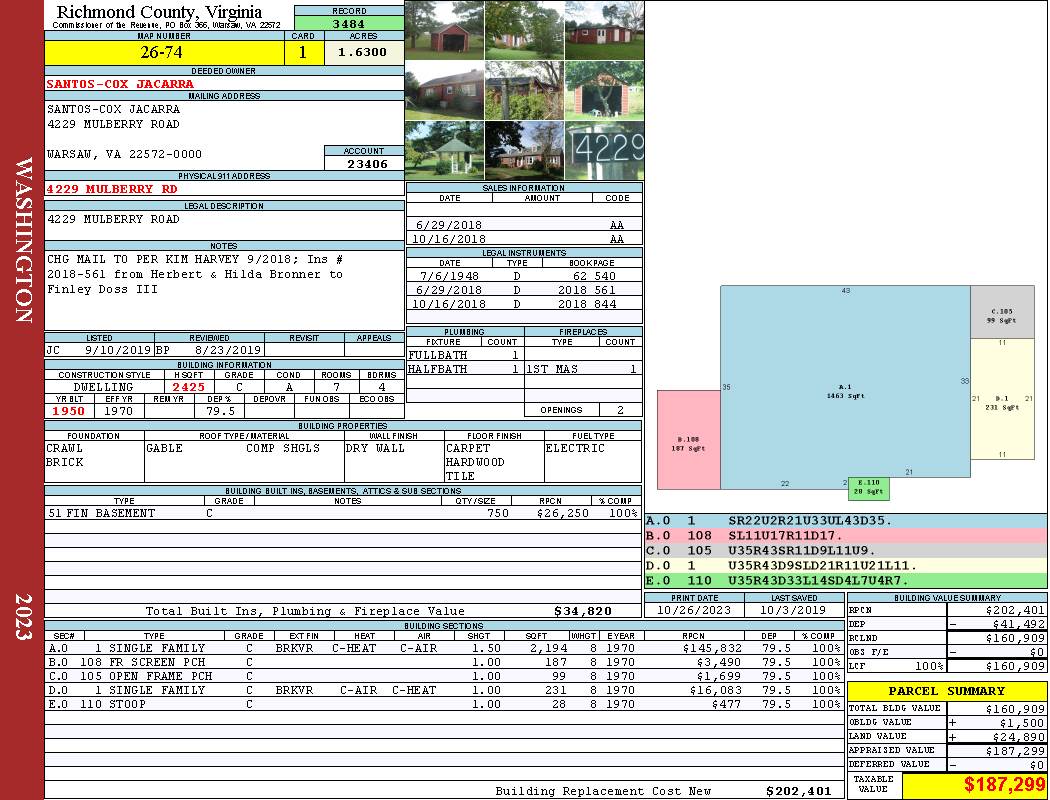Click the 51 FIN BASEMENT built-ins row
Image resolution: width=1050 pixels, height=800 pixels.
tap(343, 513)
